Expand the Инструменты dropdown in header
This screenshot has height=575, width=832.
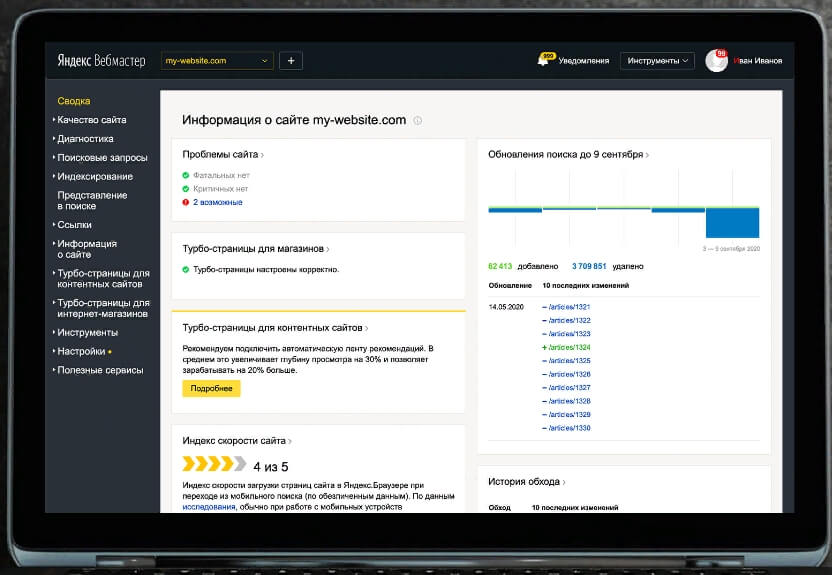pyautogui.click(x=657, y=60)
